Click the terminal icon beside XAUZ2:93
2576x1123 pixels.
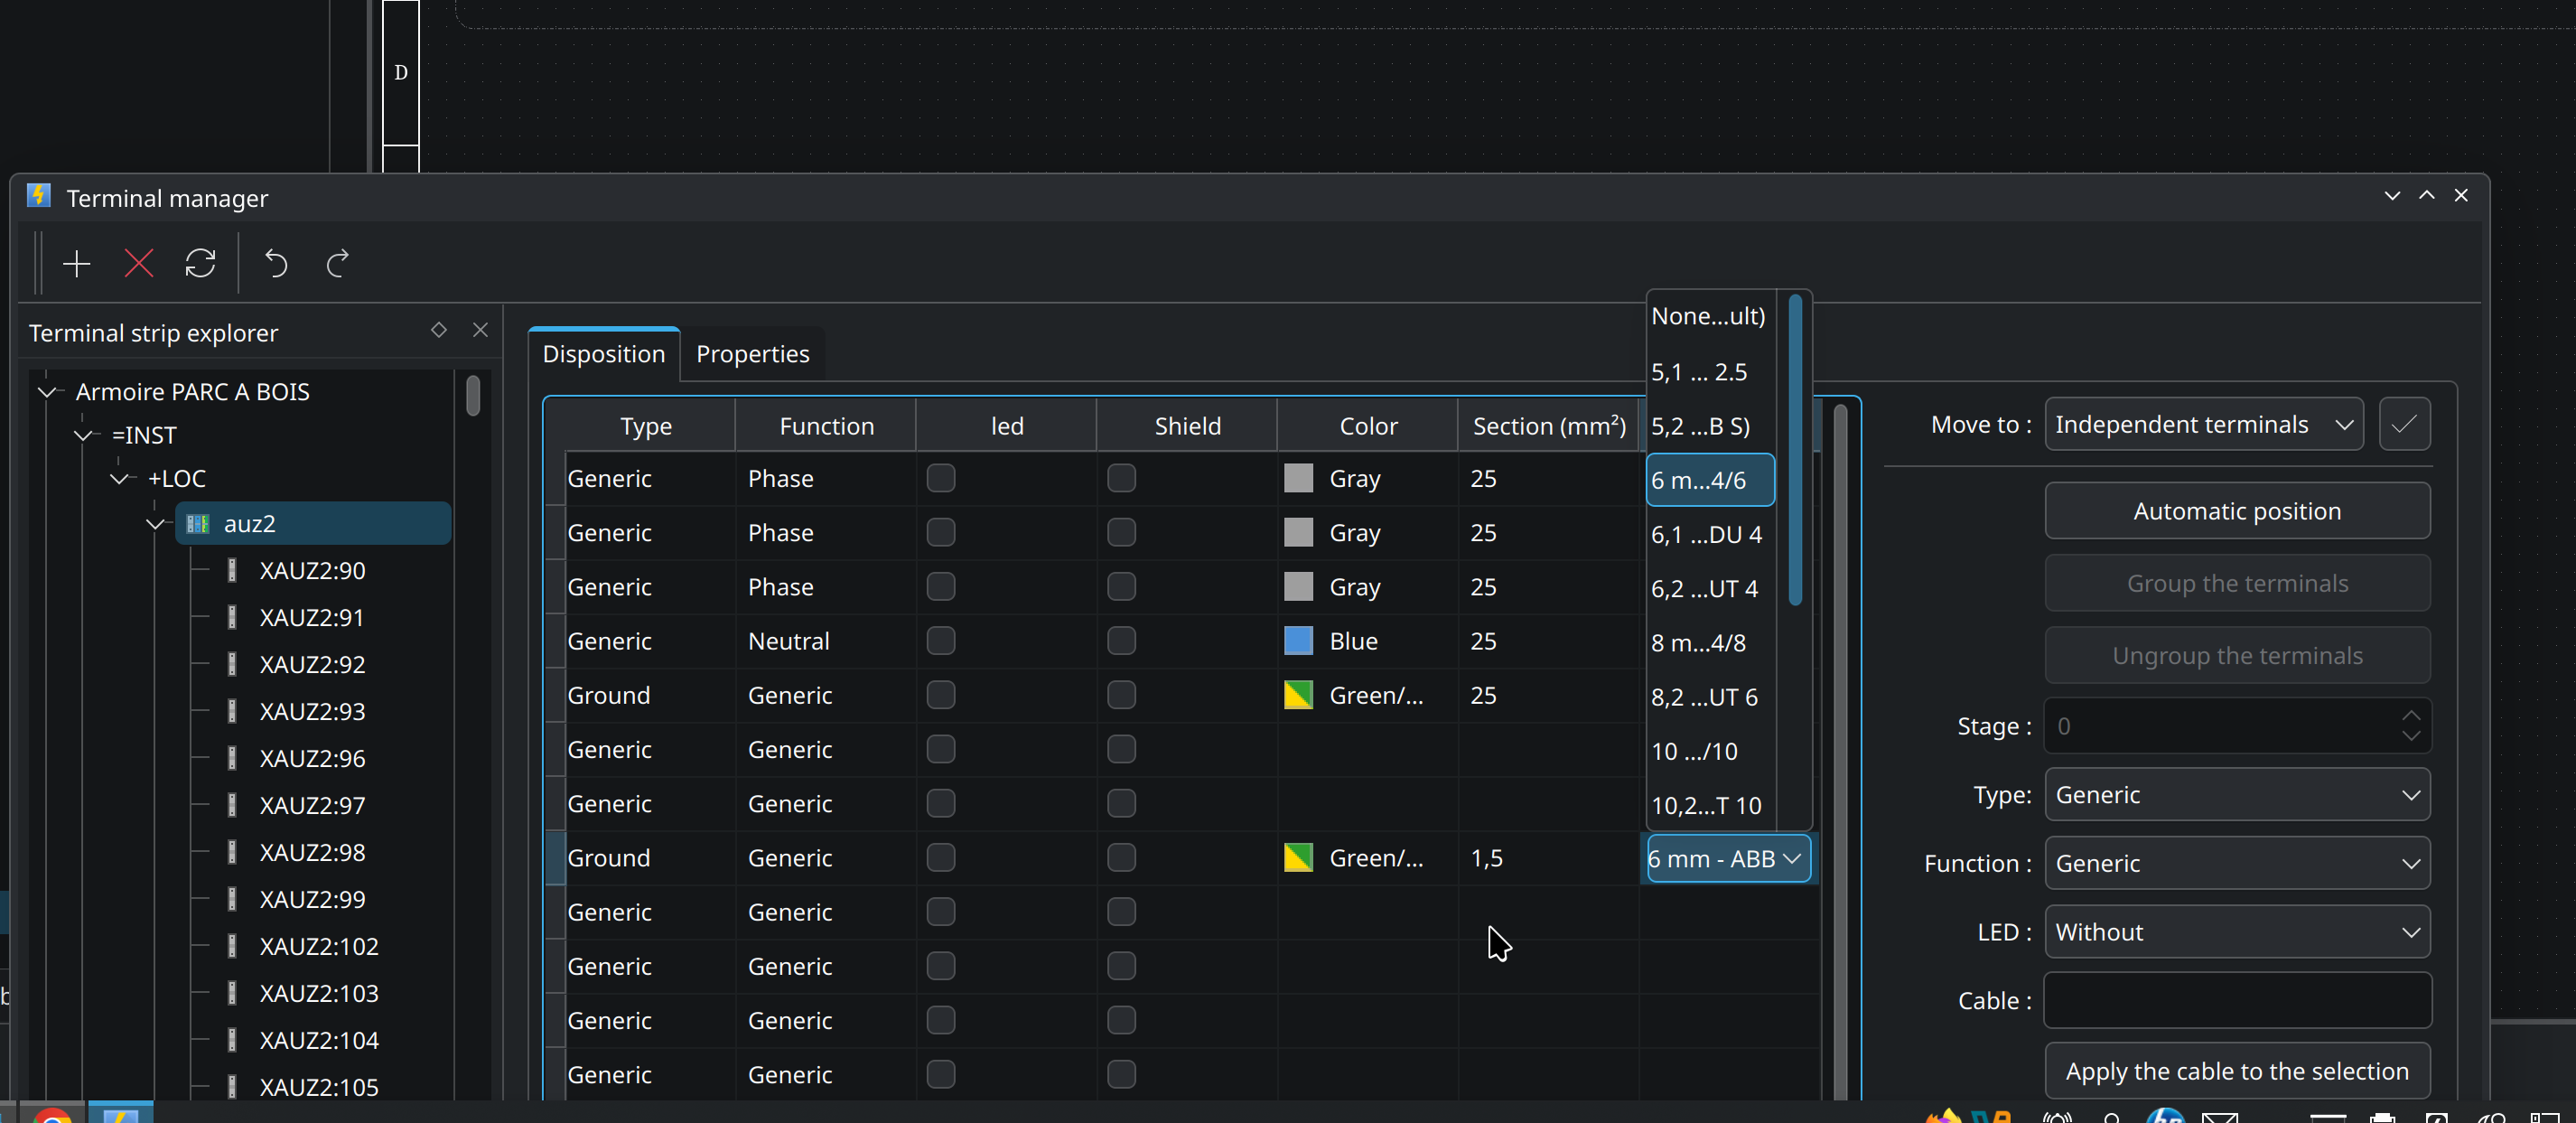tap(232, 711)
